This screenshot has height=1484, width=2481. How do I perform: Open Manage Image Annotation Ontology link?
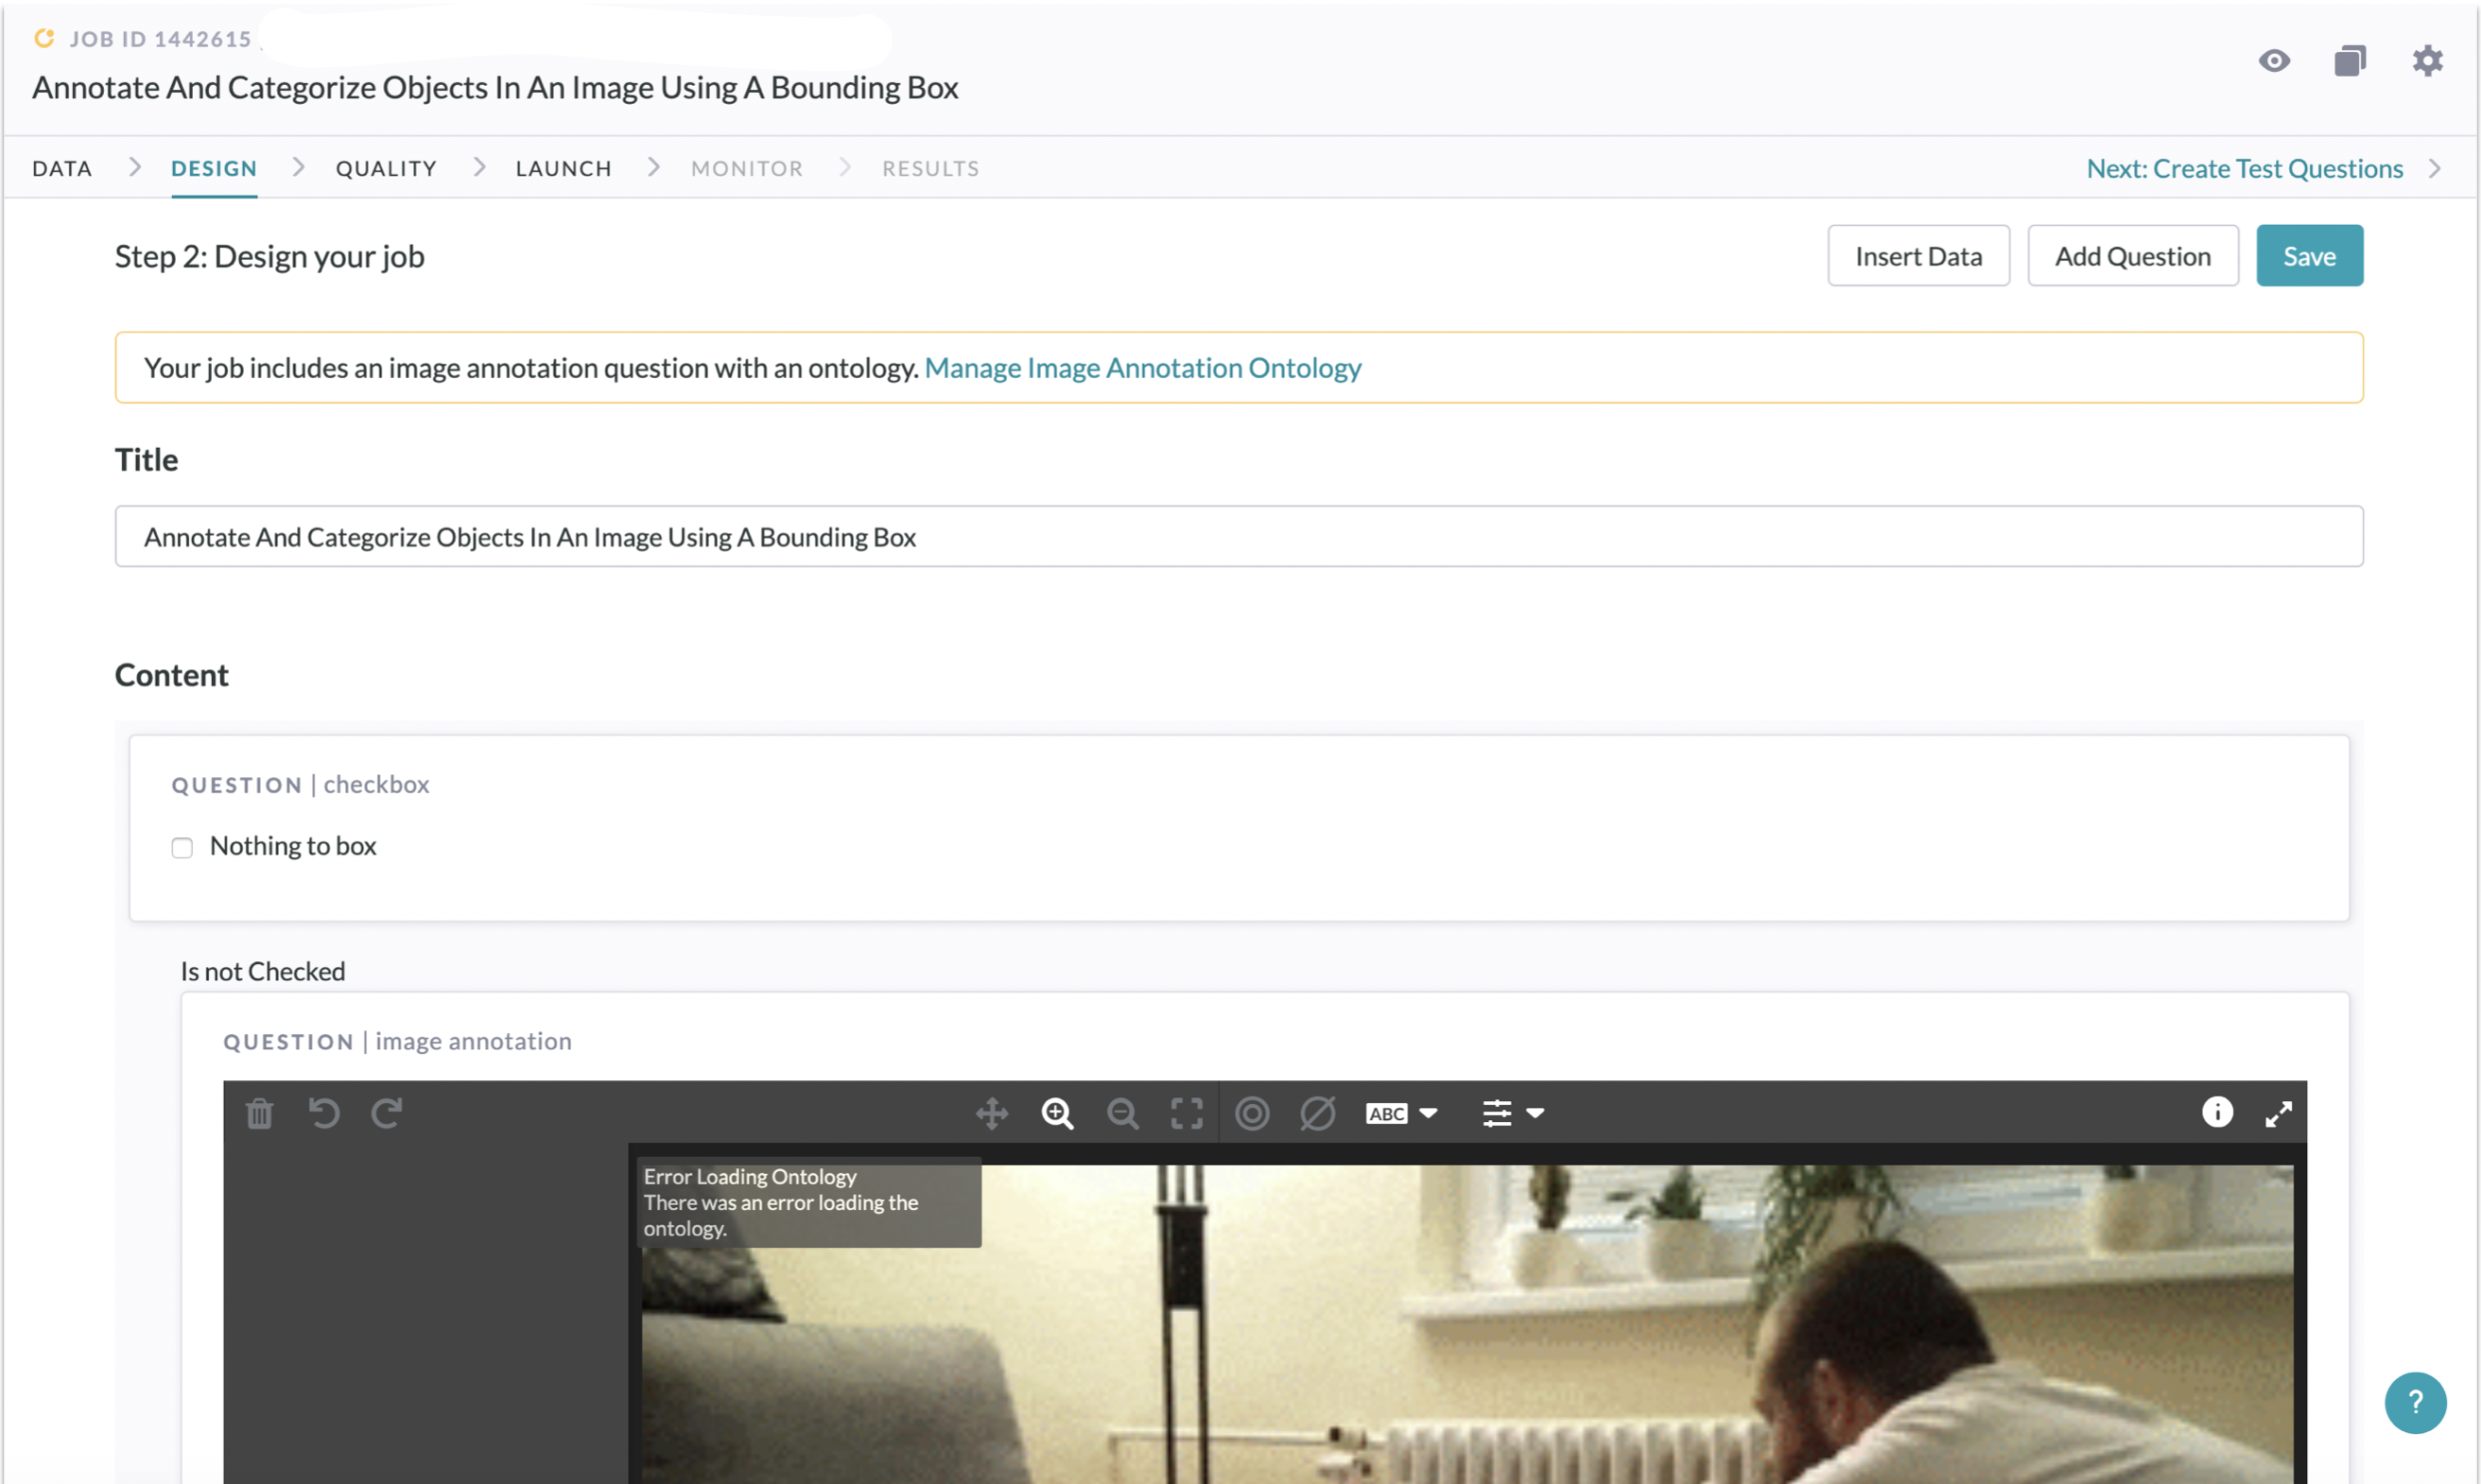pyautogui.click(x=1142, y=368)
